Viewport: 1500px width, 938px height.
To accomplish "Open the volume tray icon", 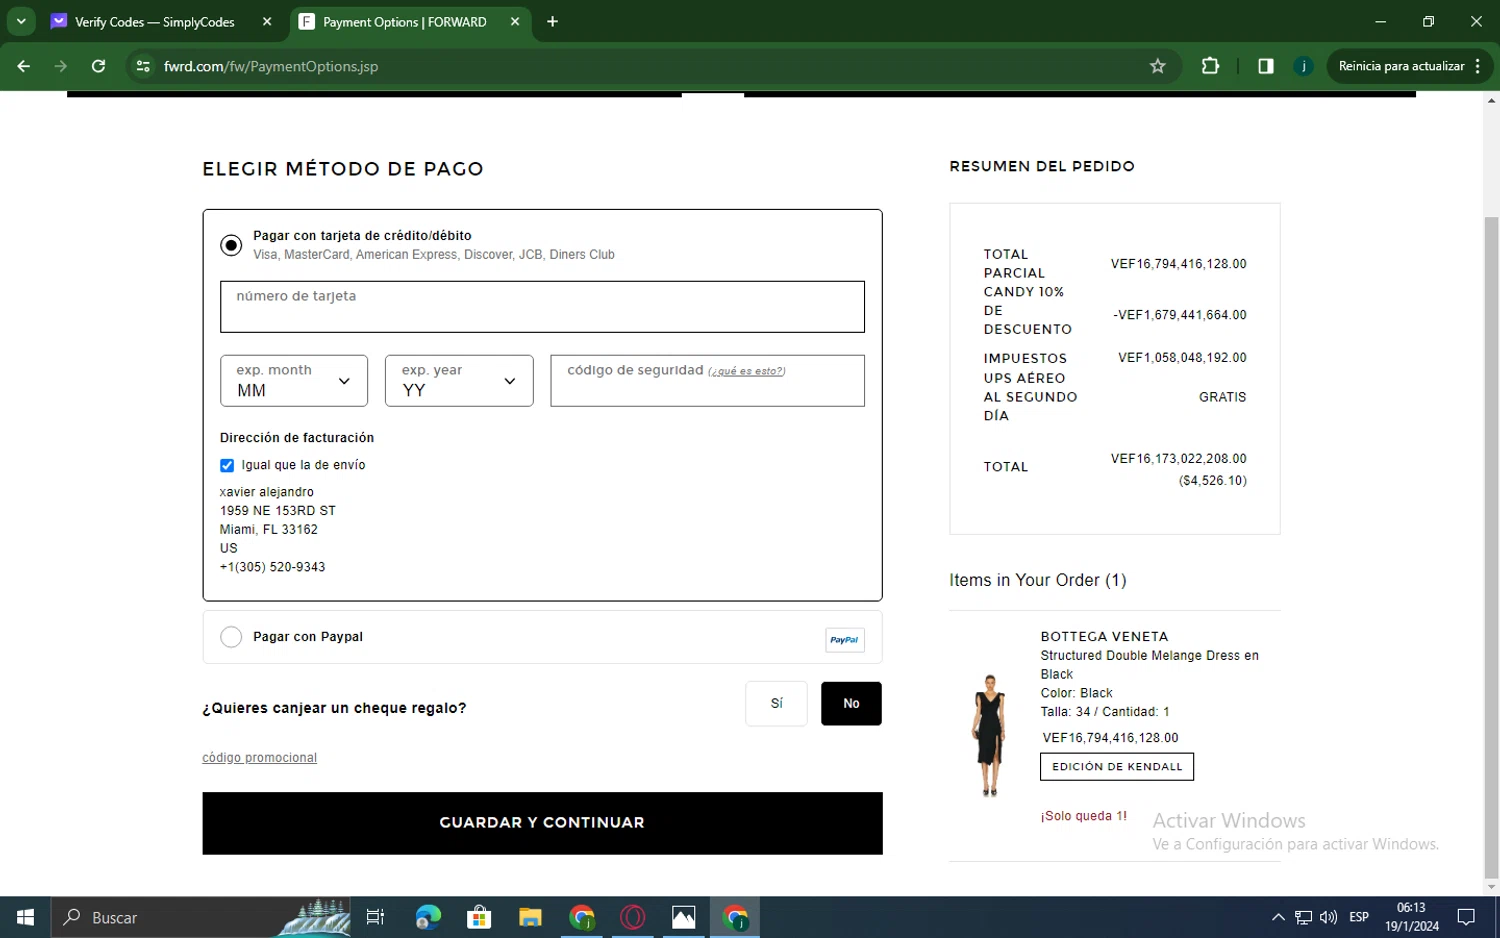I will 1328,917.
